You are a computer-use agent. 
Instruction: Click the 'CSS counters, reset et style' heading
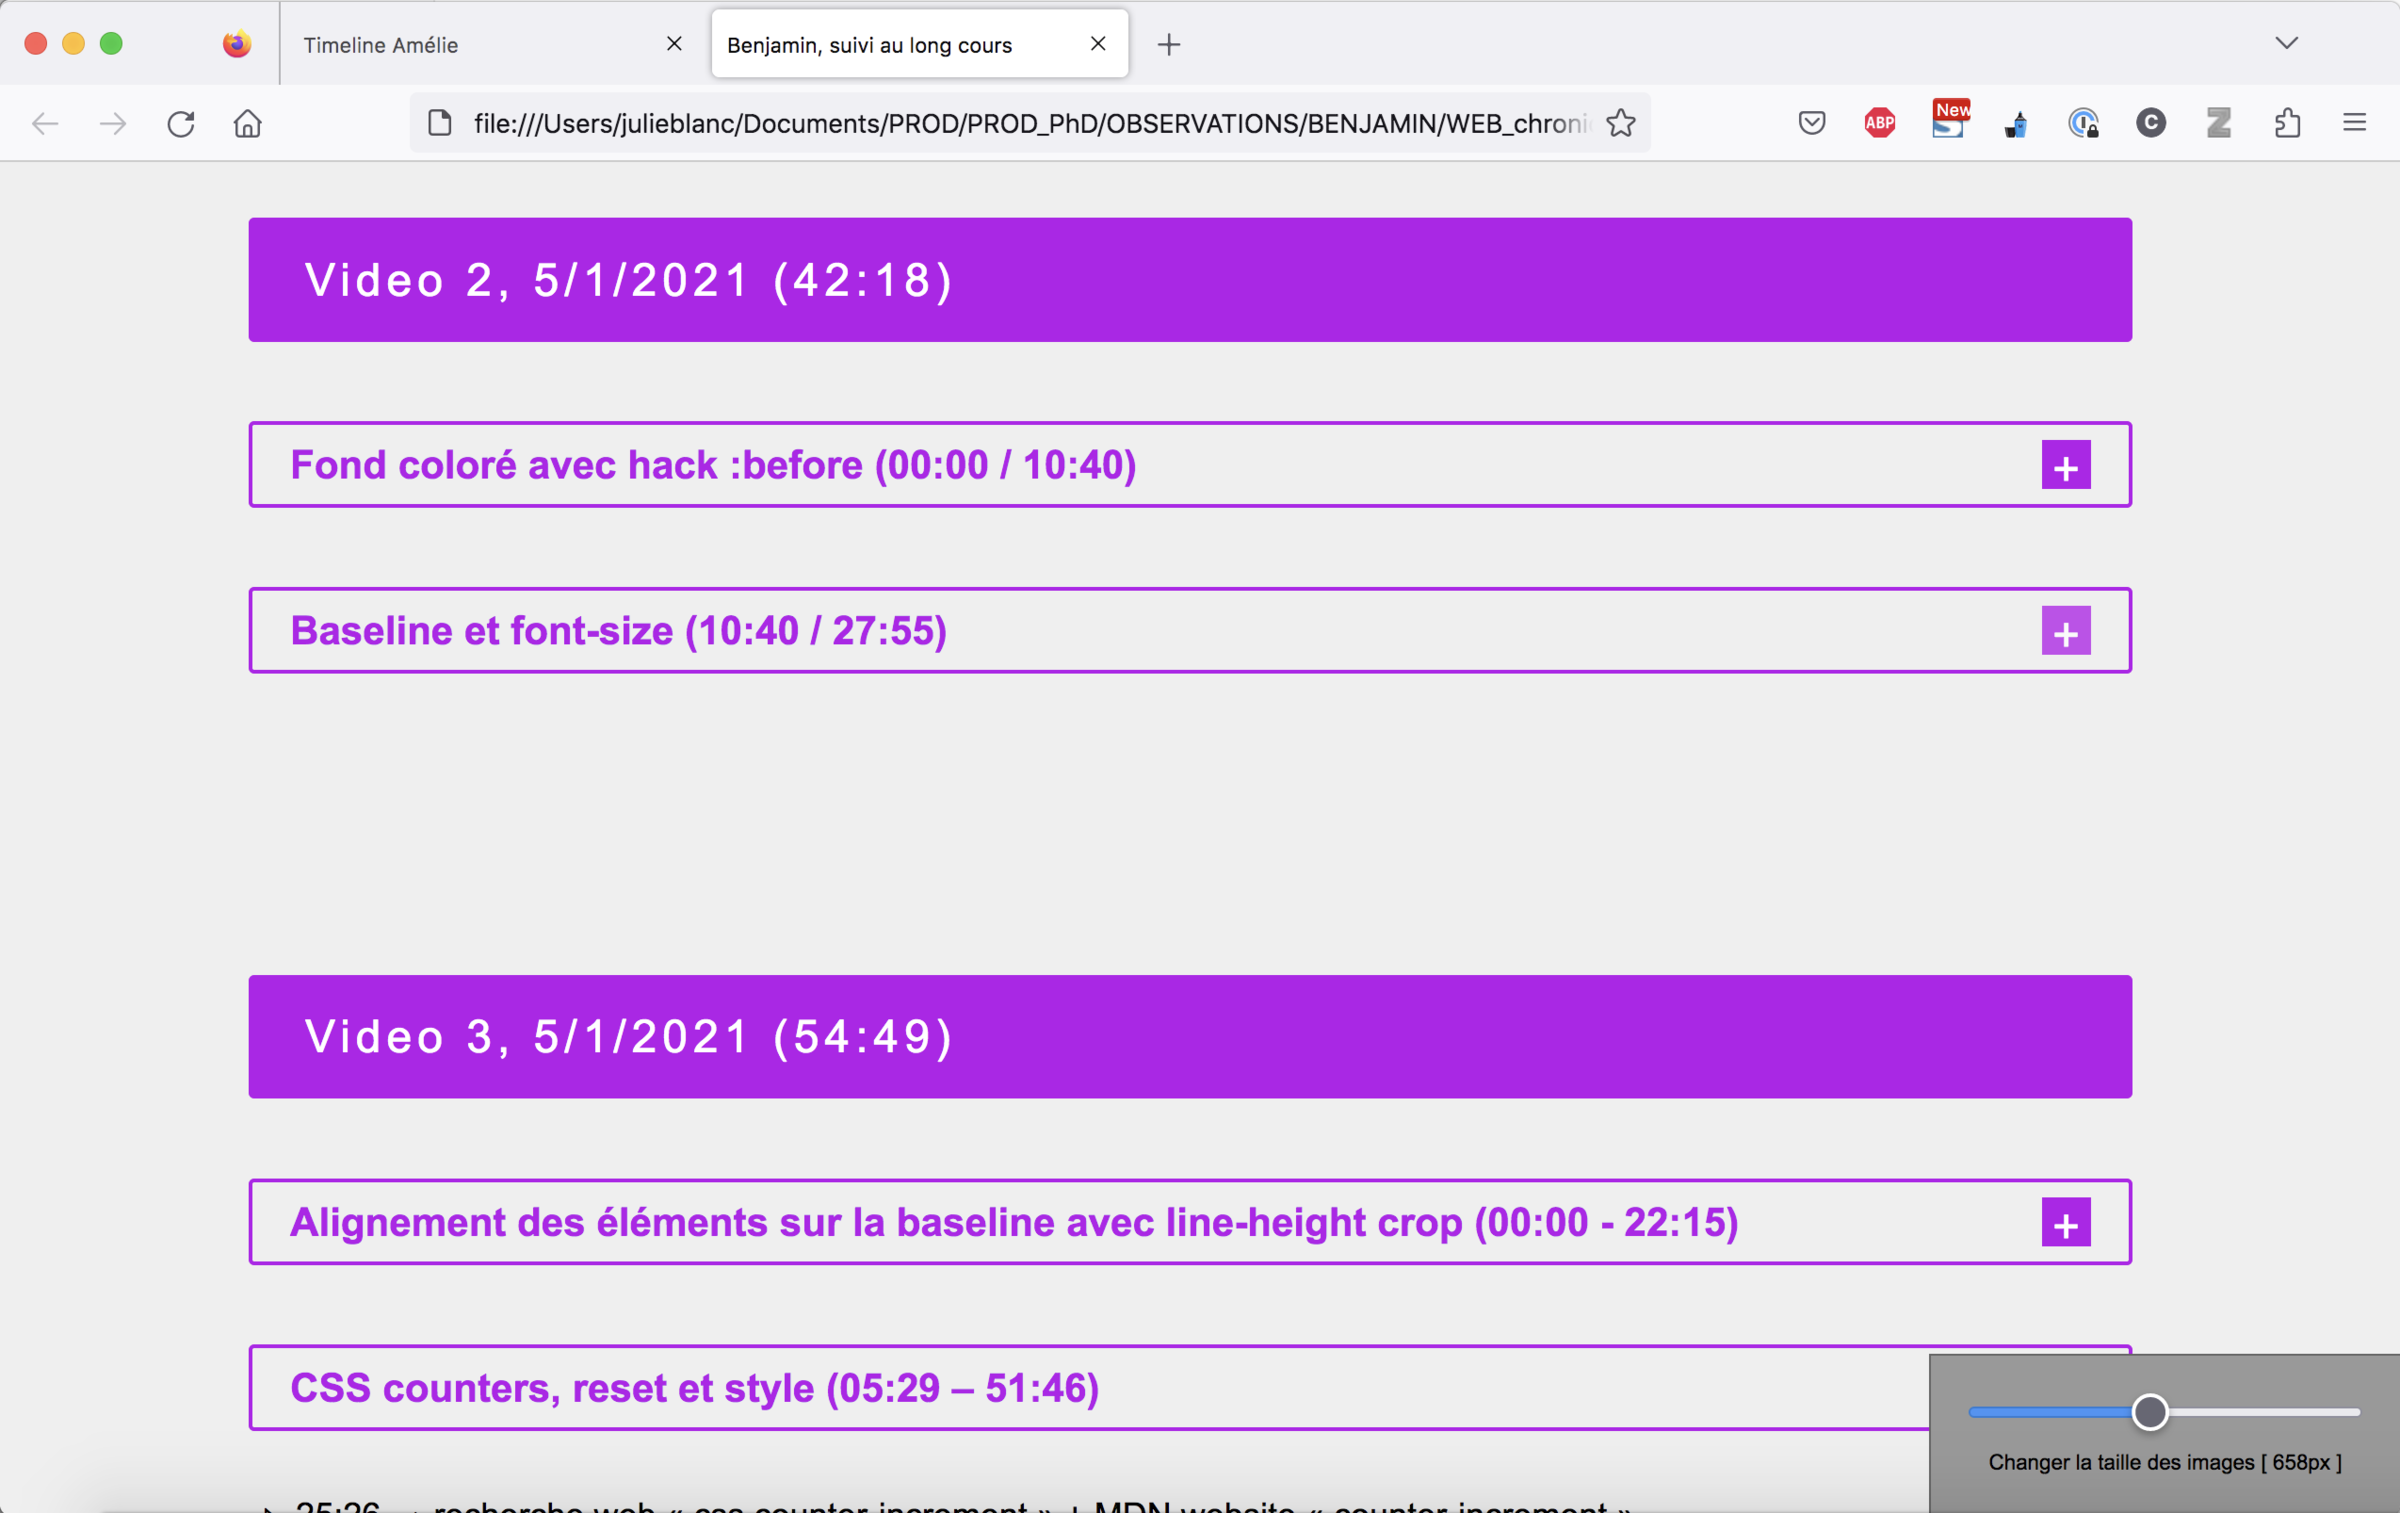(x=694, y=1388)
